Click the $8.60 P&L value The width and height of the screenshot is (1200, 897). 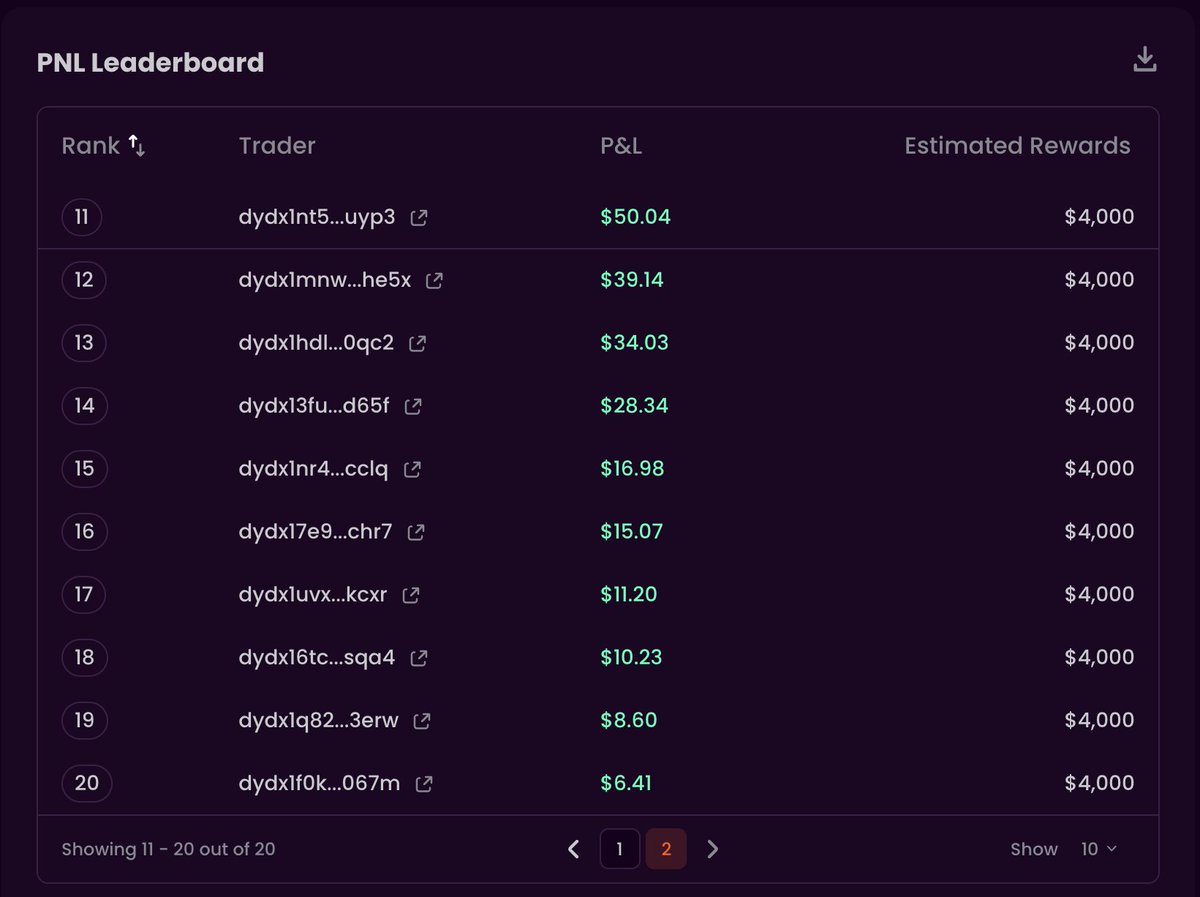click(628, 721)
